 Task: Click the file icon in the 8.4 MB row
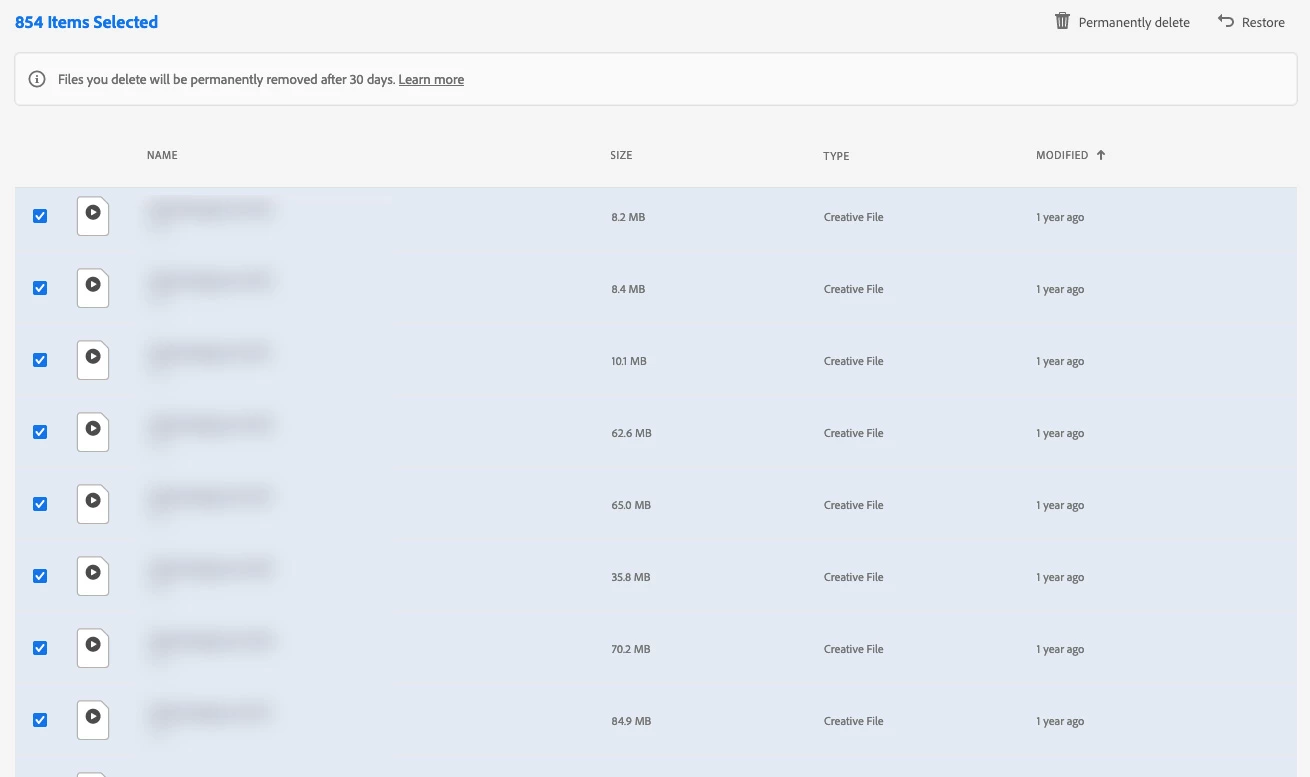tap(93, 288)
